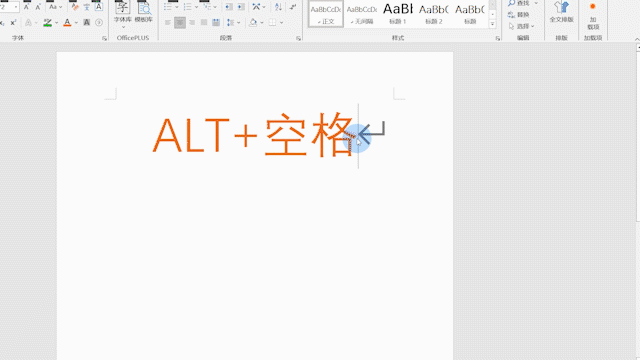Screen dimensions: 640x360
Task: Open the OfficePLUS font library (字体库)
Action: [x=122, y=12]
